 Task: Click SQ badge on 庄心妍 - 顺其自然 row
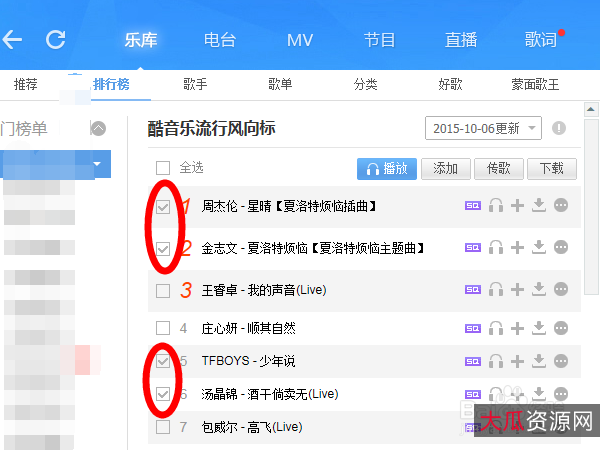pos(473,329)
